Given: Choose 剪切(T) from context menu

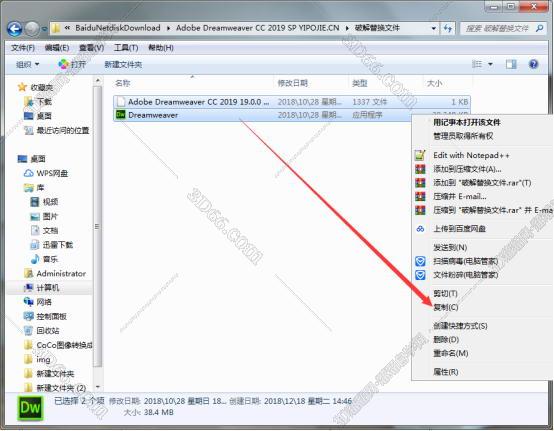Looking at the screenshot, I should [446, 294].
